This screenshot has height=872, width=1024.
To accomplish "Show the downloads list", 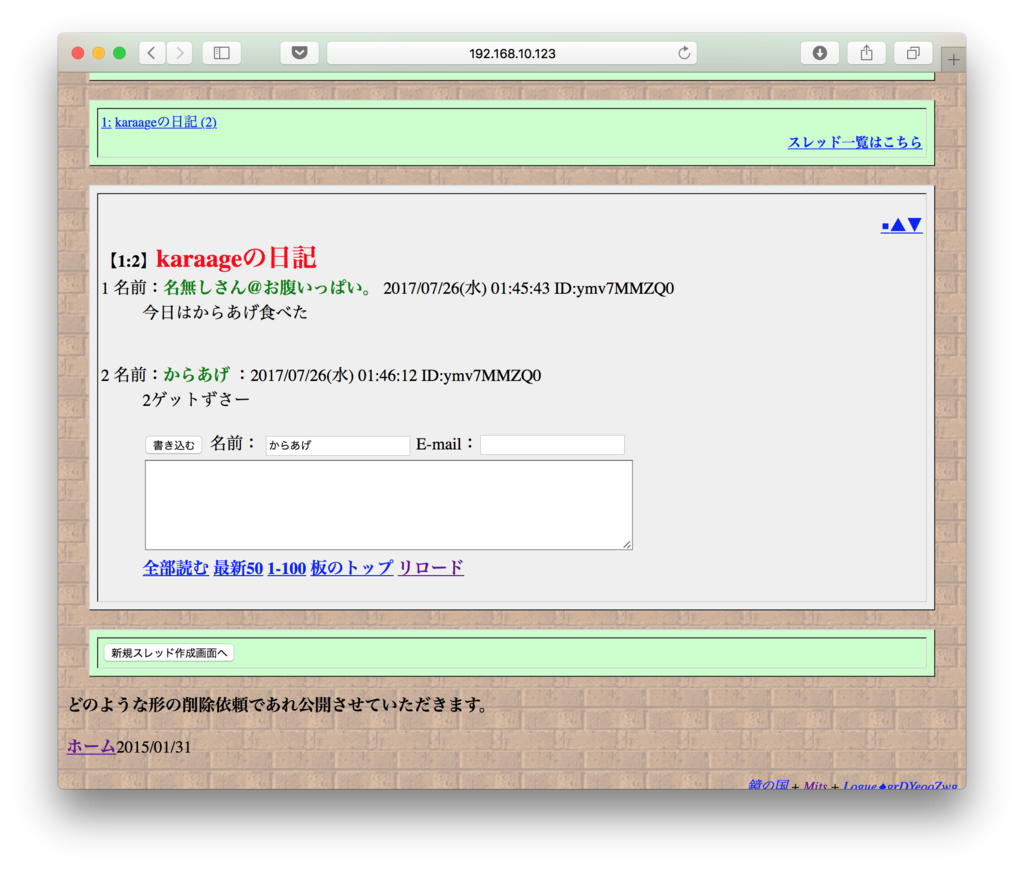I will pyautogui.click(x=820, y=52).
